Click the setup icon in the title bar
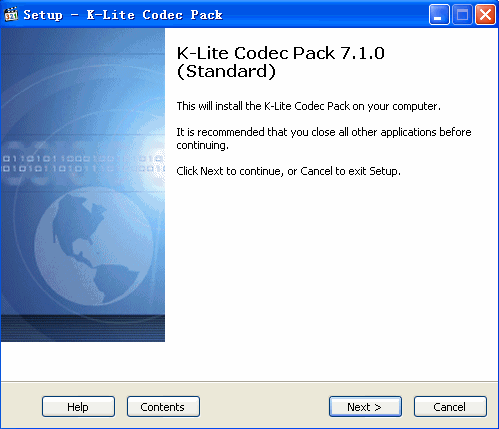 point(11,15)
